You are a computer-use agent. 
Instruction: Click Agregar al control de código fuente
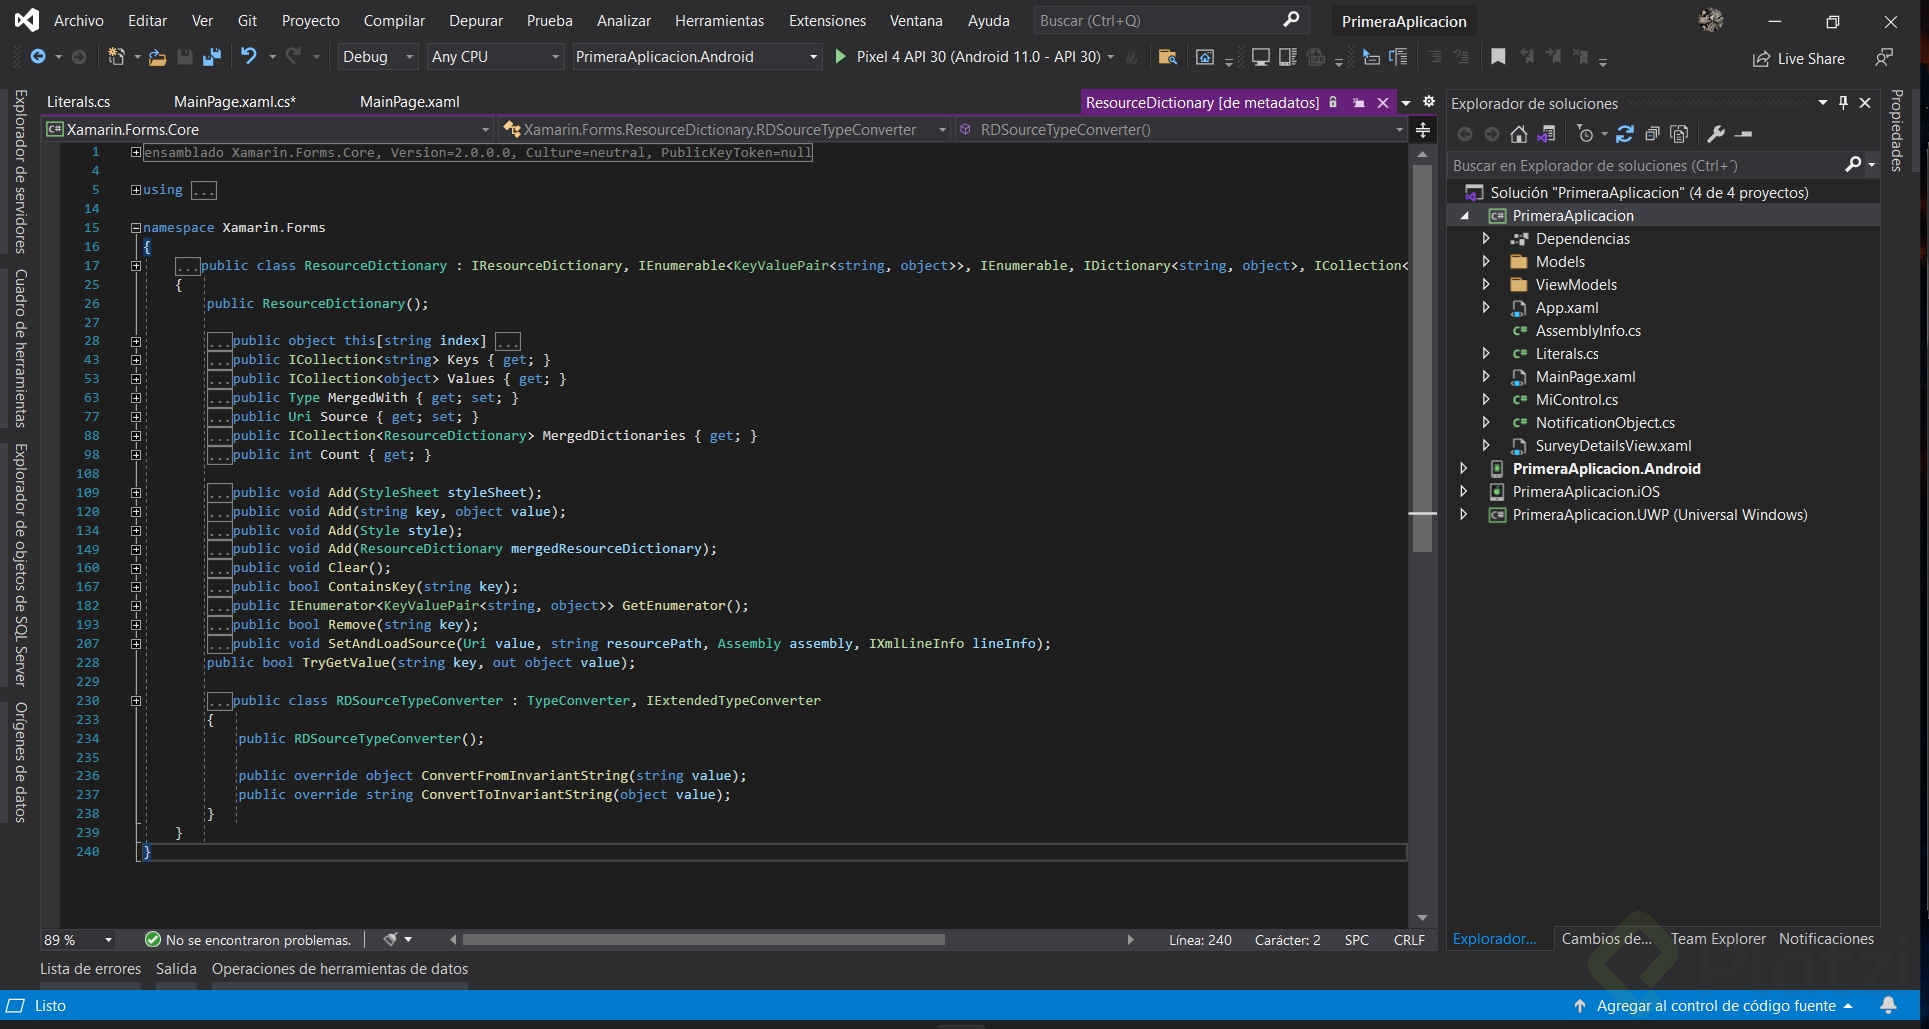(x=1715, y=1006)
